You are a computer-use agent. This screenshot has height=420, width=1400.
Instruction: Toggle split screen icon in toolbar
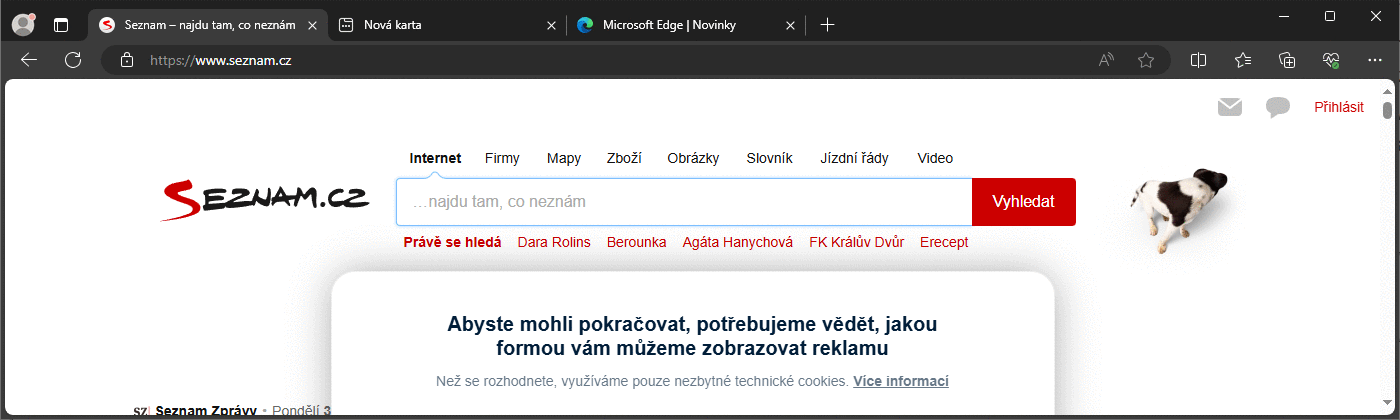(1198, 60)
